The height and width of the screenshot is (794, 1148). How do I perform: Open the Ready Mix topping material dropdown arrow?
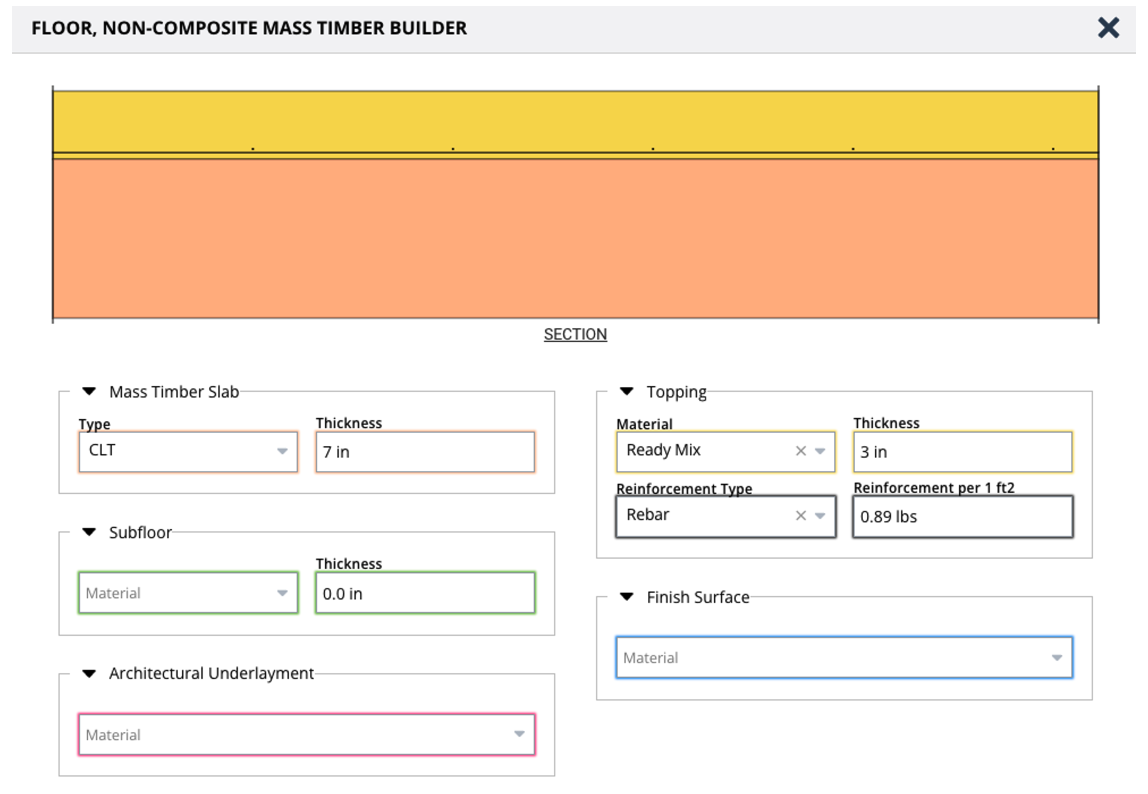(x=820, y=451)
